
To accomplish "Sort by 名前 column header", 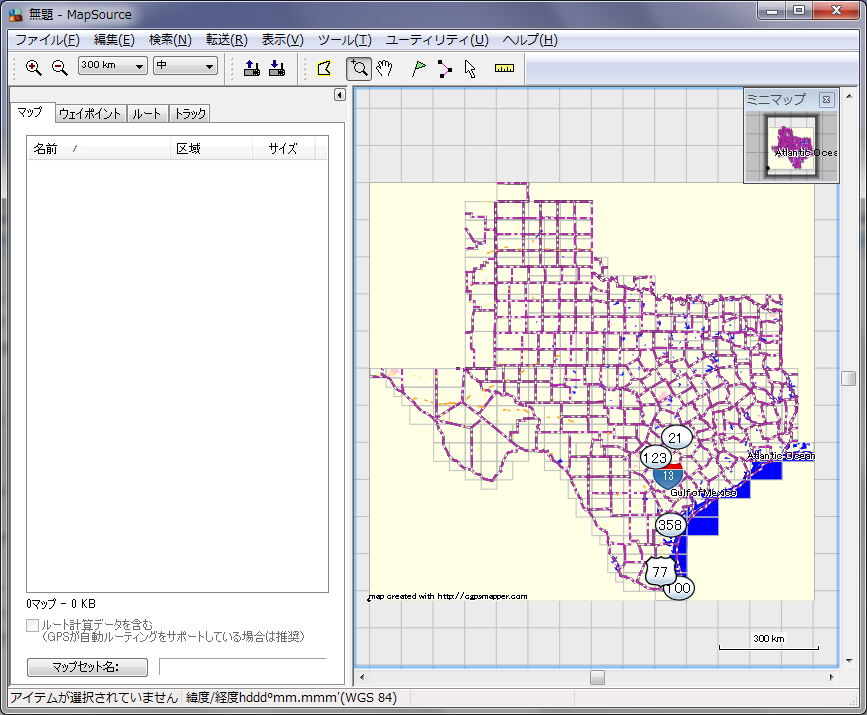I will [x=98, y=149].
